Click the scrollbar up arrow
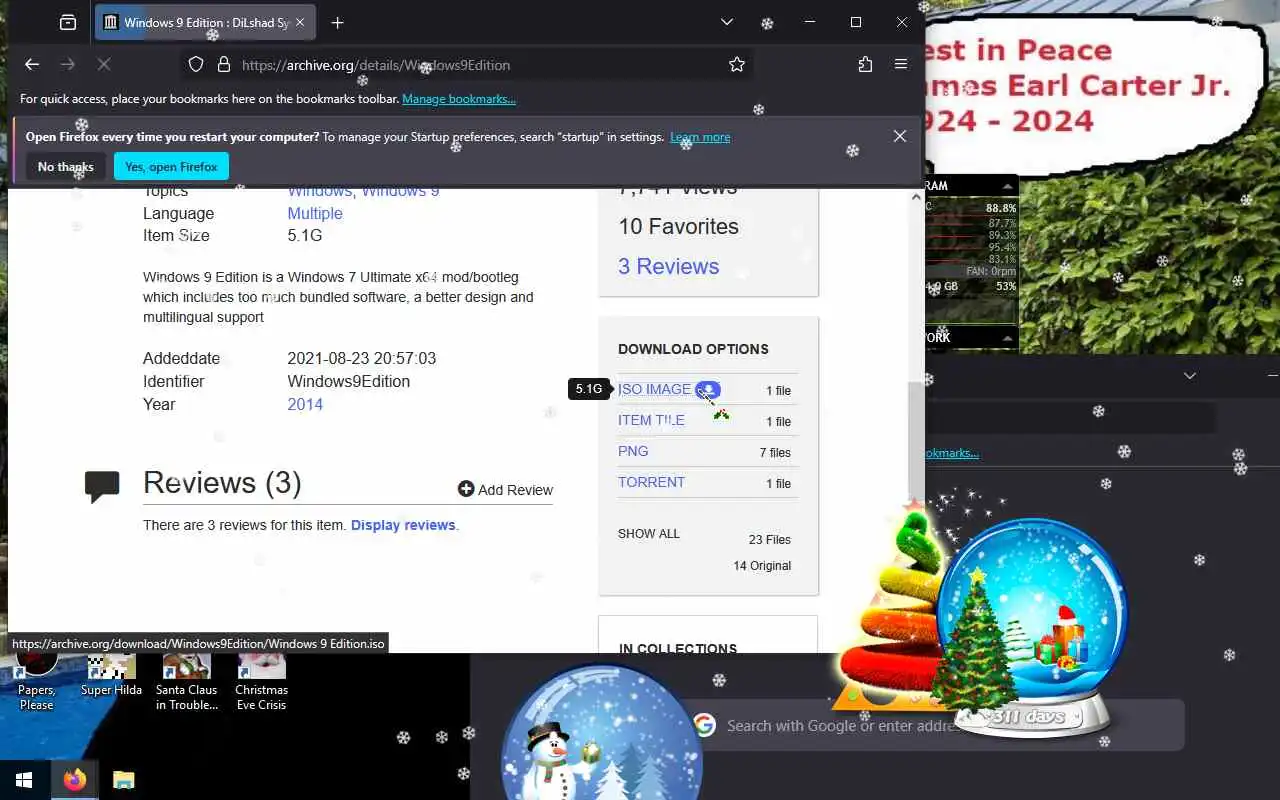 click(x=916, y=197)
